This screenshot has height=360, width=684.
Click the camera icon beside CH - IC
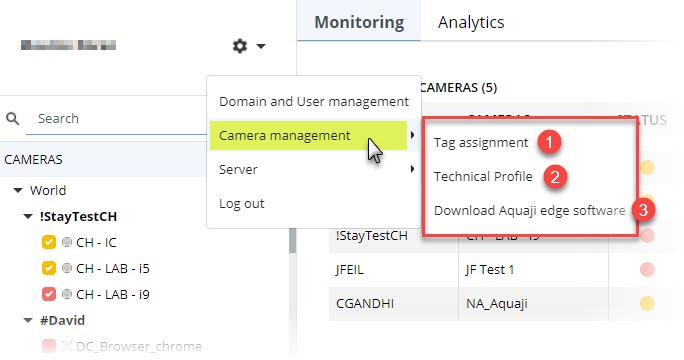(x=67, y=242)
